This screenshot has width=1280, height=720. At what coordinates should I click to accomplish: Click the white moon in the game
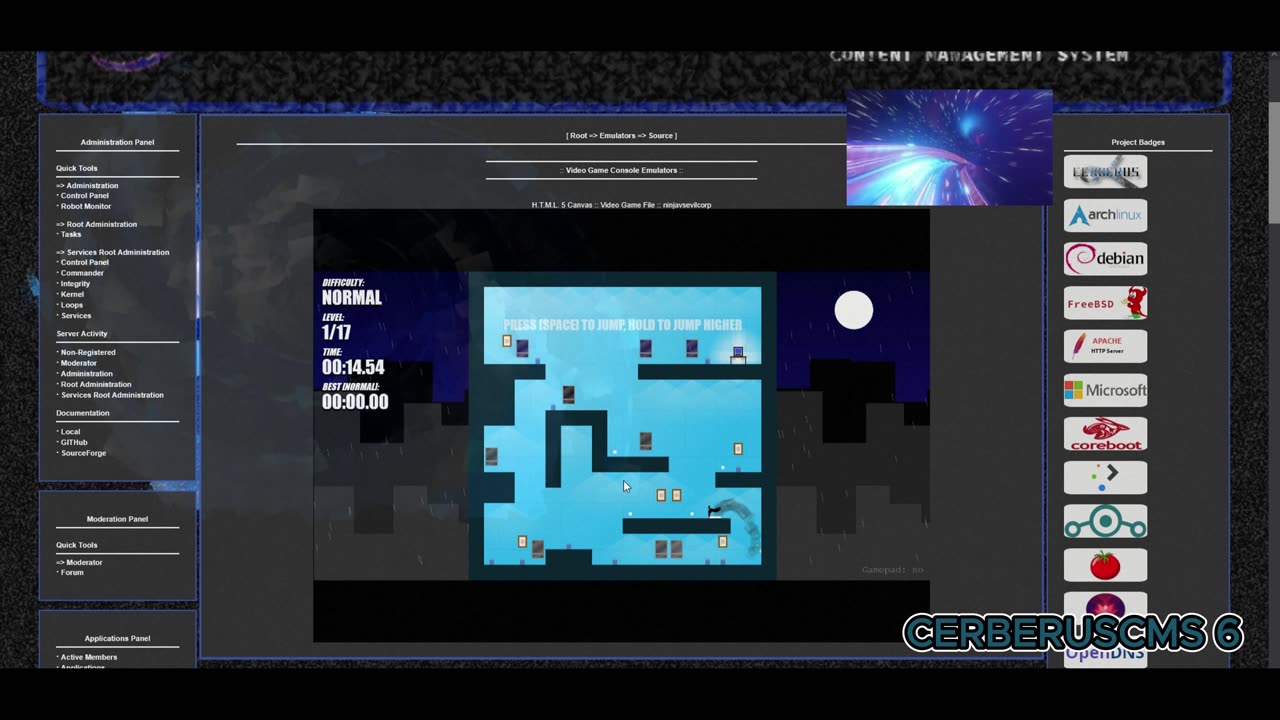pyautogui.click(x=854, y=310)
